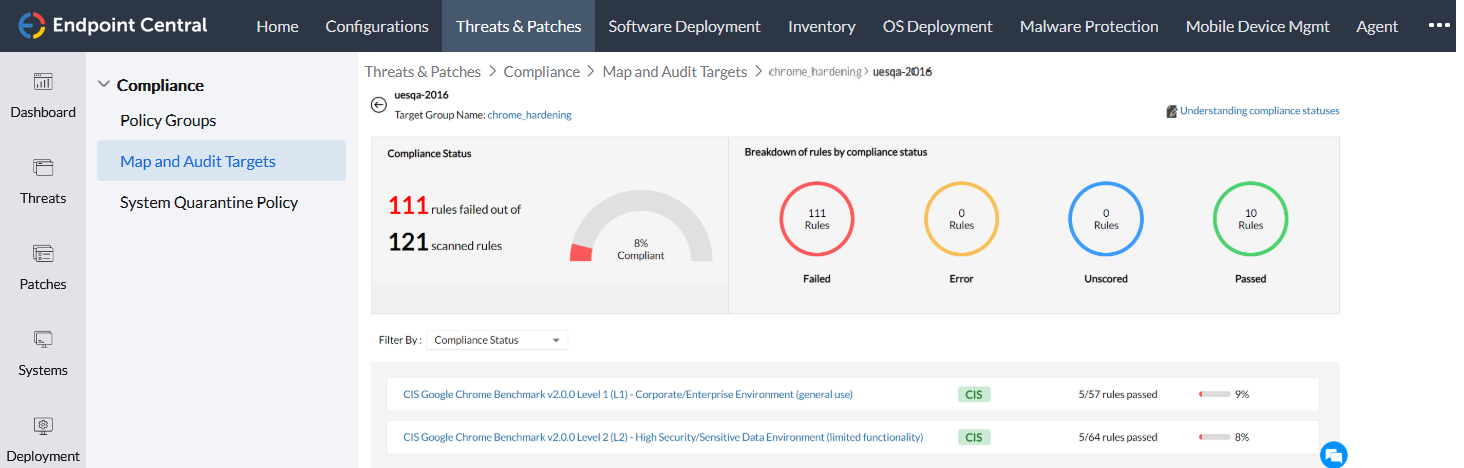
Task: Switch to the Software Deployment tab
Action: (x=684, y=26)
